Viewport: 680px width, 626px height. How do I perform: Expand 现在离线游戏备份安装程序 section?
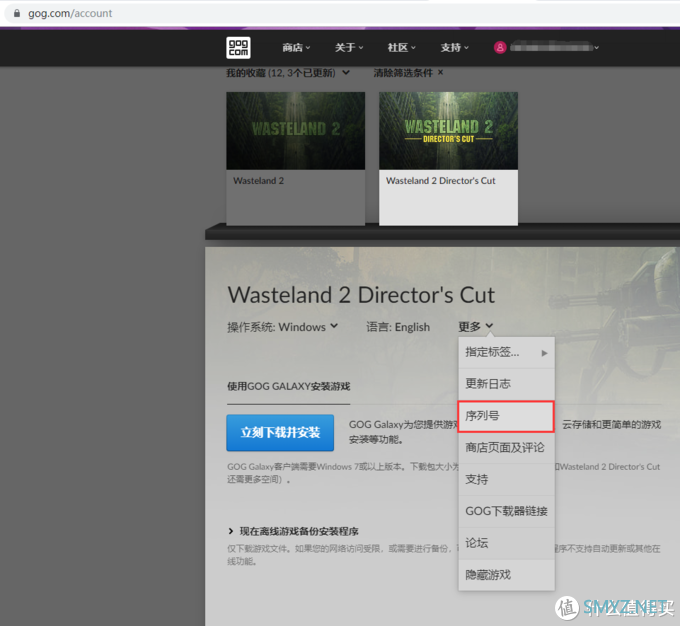(x=294, y=531)
